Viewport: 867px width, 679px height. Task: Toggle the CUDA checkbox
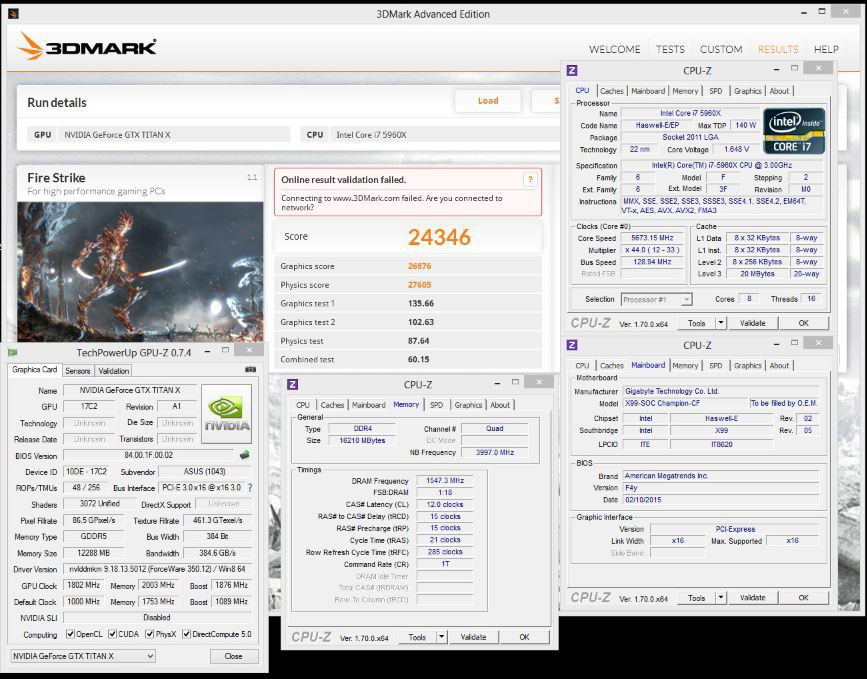[x=111, y=634]
